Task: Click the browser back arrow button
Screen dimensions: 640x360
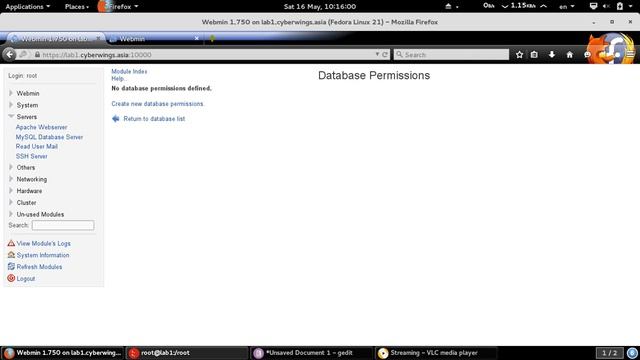Action: [10, 54]
